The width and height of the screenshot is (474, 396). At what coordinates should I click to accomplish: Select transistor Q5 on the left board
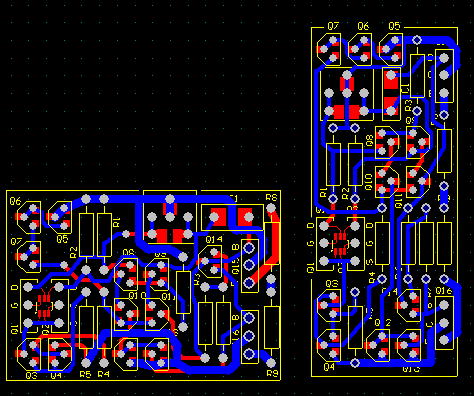pyautogui.click(x=60, y=217)
